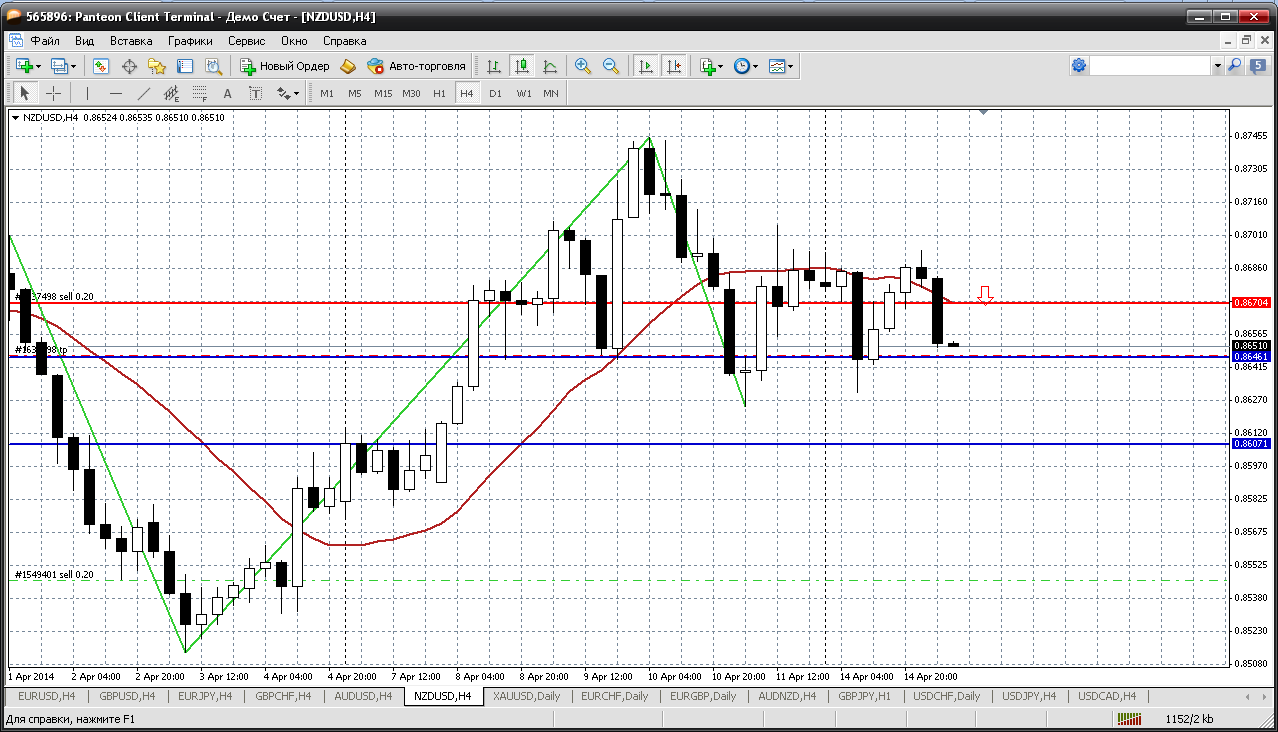Open the chat bubble showing 5
1278x732 pixels.
(1258, 66)
